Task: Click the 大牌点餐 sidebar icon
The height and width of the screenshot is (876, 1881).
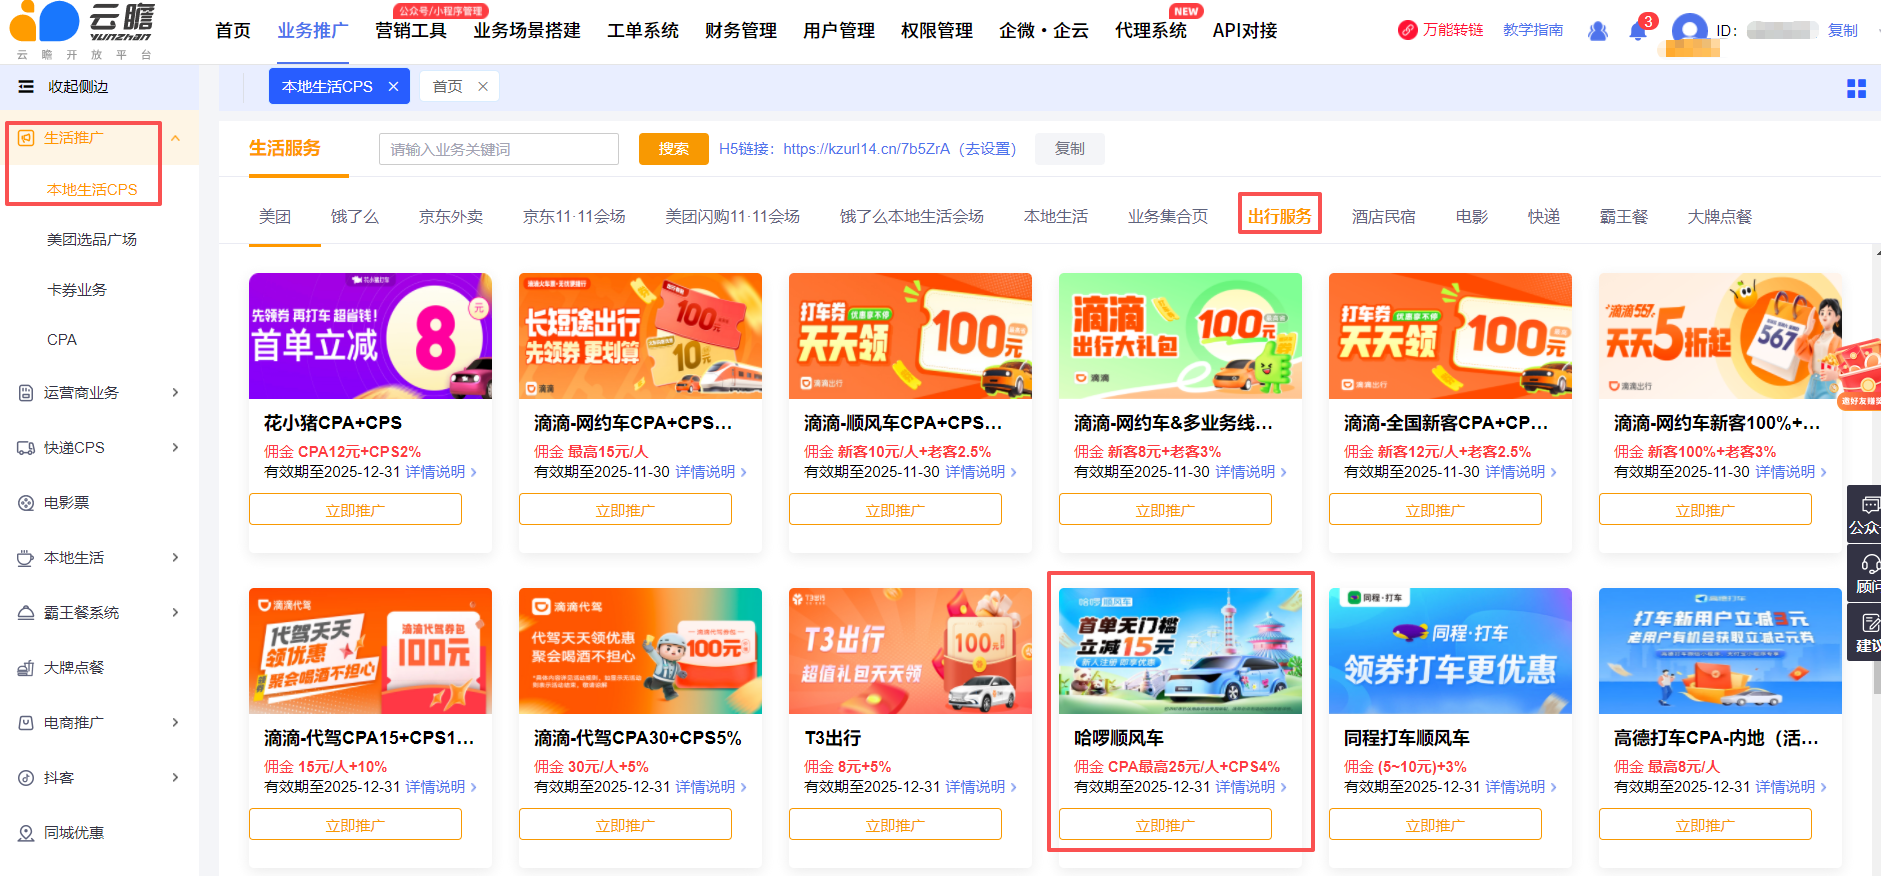Action: click(26, 668)
